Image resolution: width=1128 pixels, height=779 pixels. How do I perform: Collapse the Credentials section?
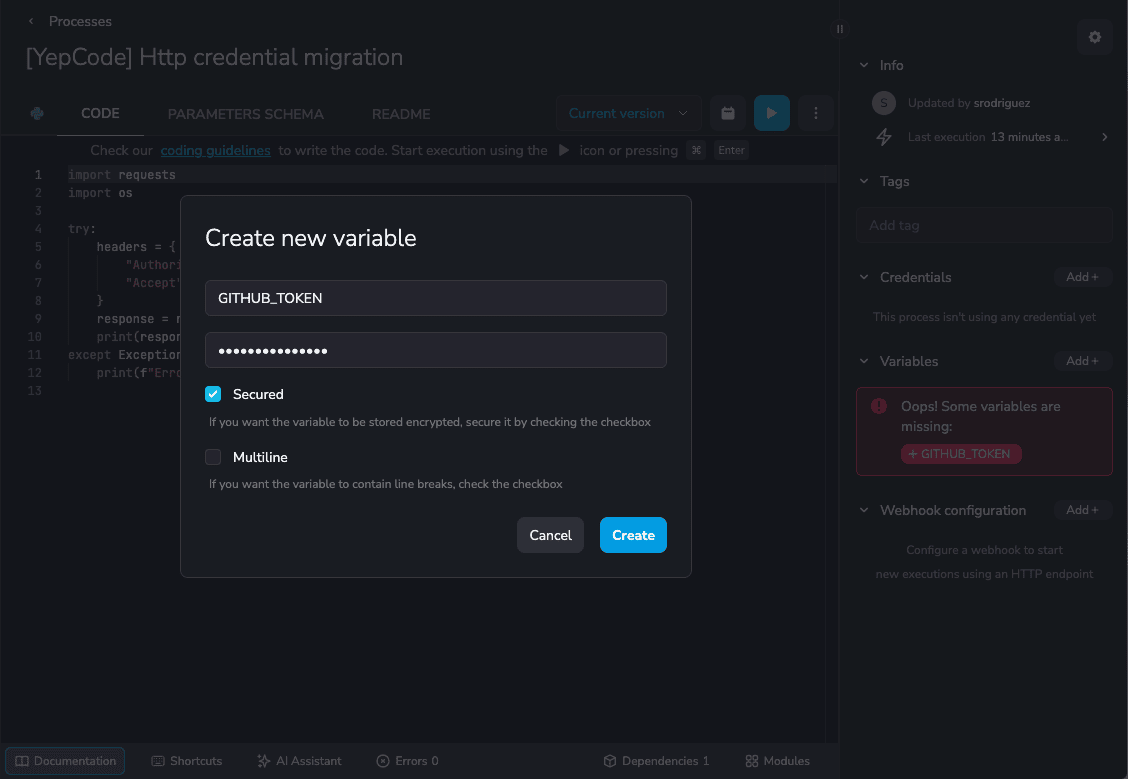(x=864, y=277)
